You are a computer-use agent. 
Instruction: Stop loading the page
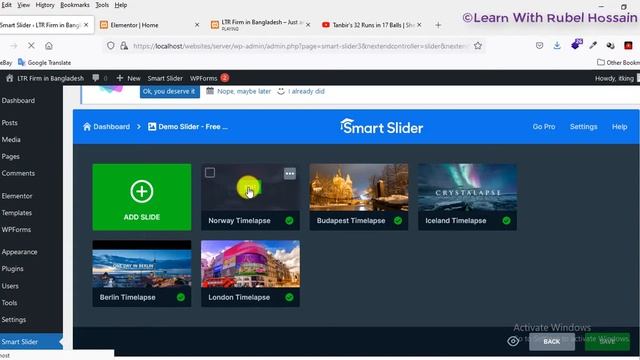pos(31,46)
